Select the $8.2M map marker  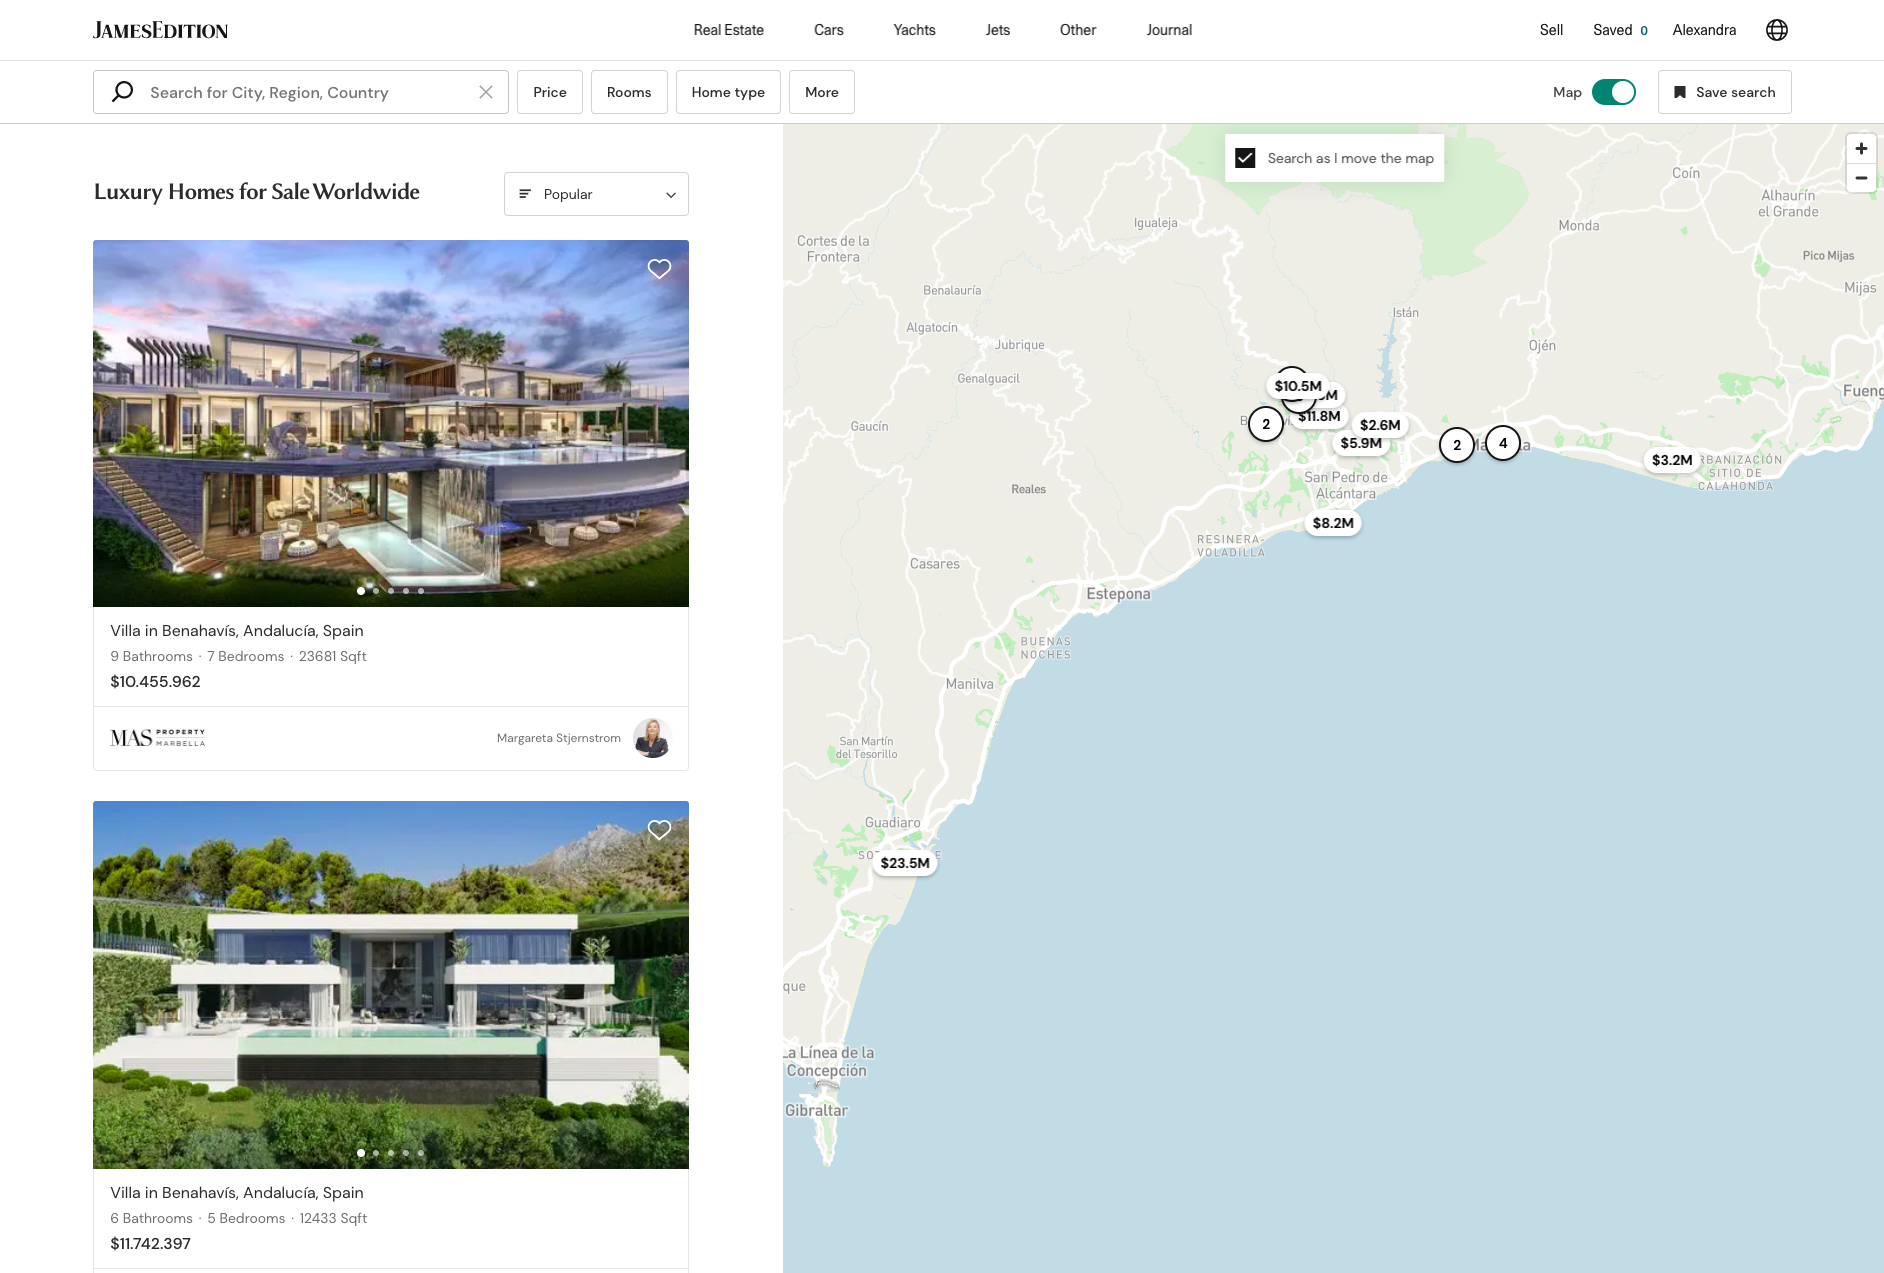(x=1333, y=523)
